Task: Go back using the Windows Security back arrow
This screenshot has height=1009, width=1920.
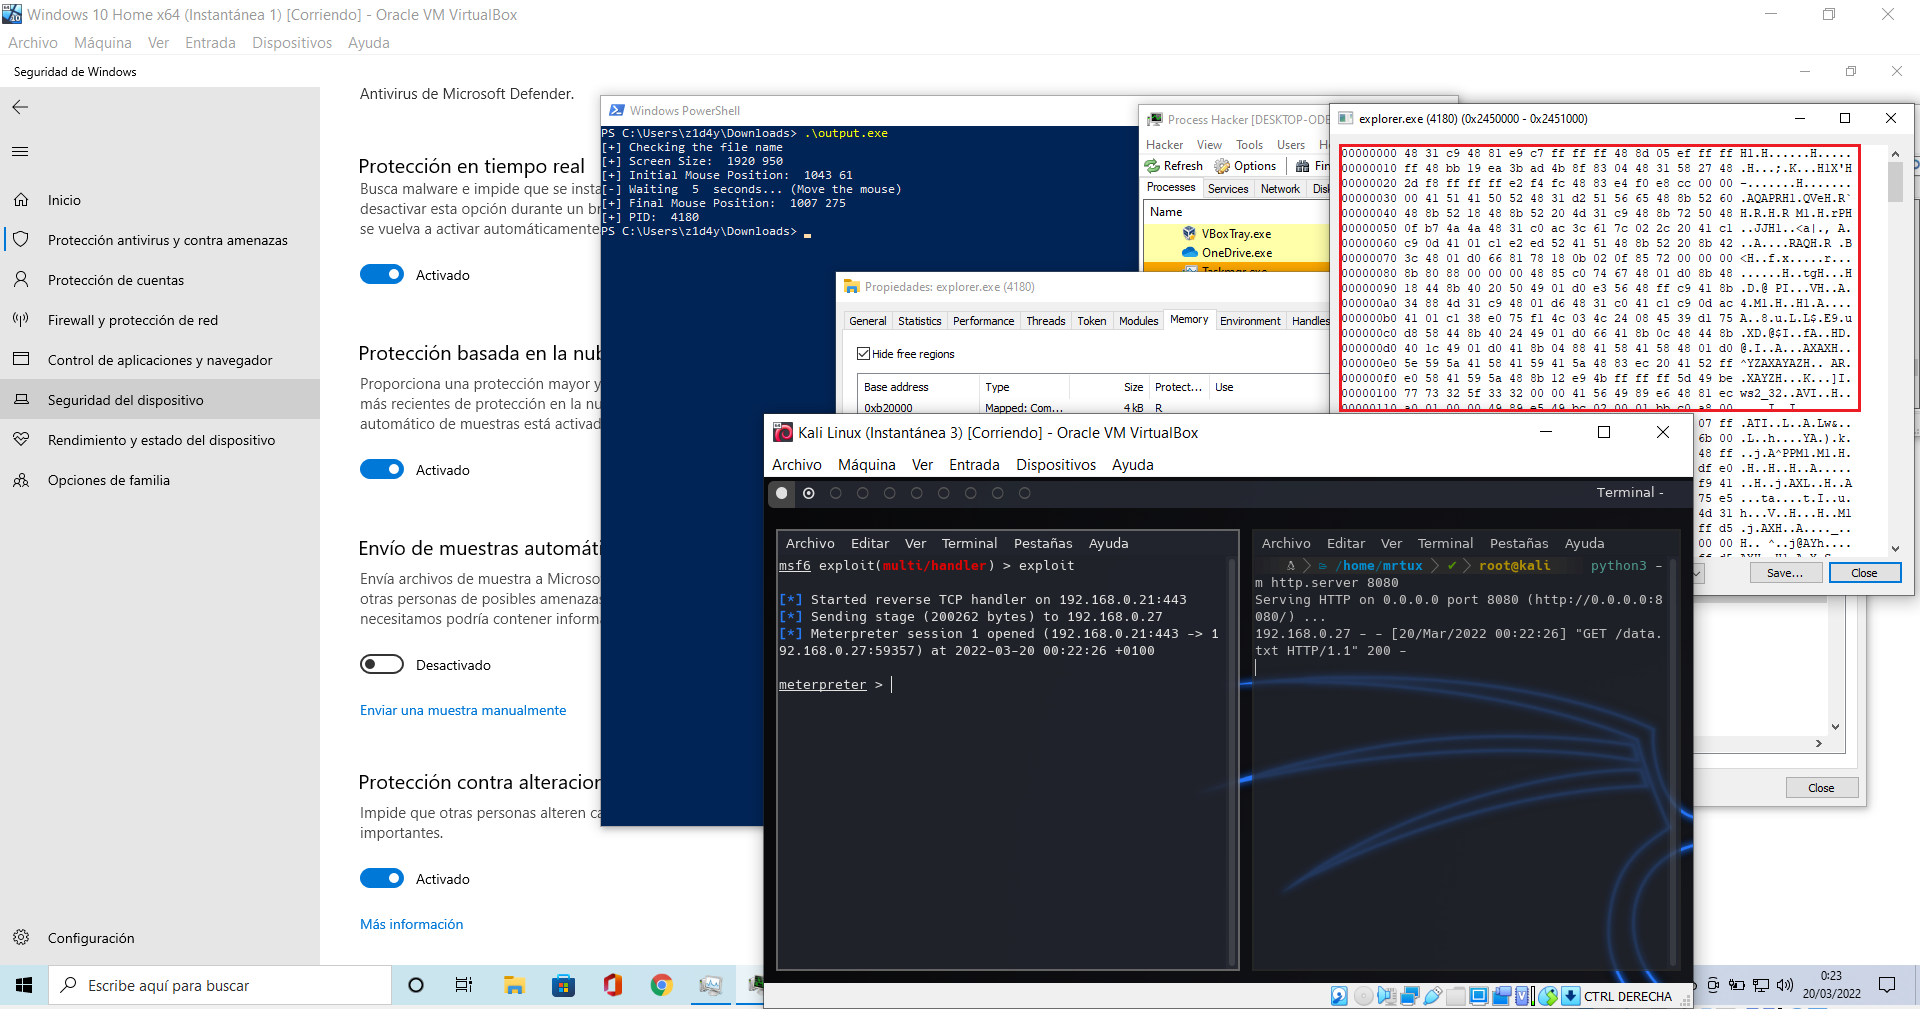Action: pyautogui.click(x=20, y=107)
